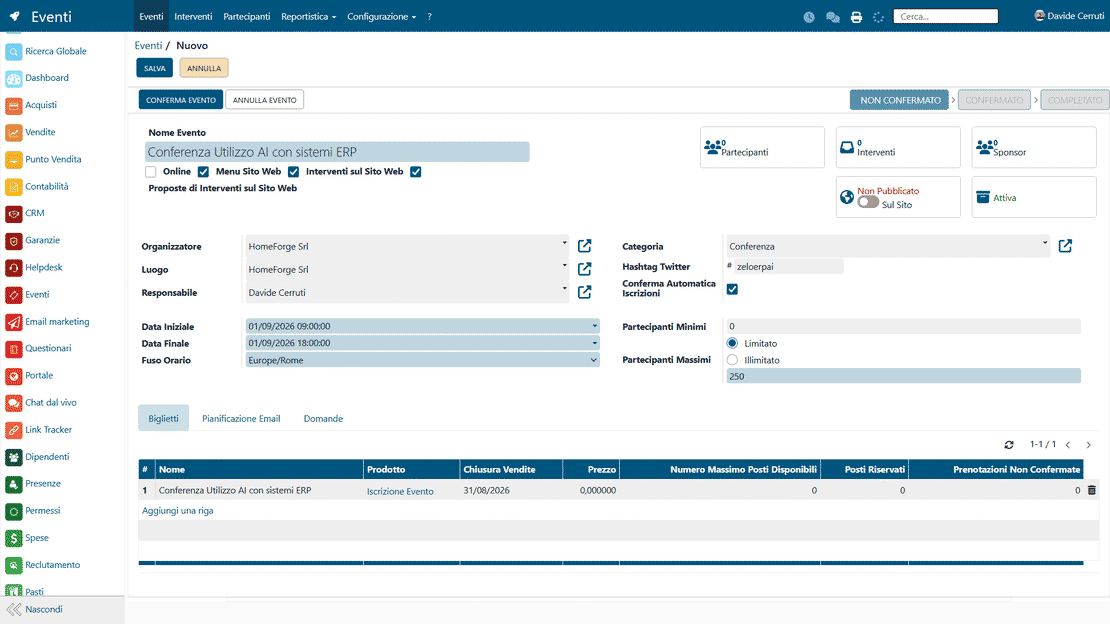The image size is (1110, 624).
Task: Open Iscrizione Evento product link
Action: (400, 491)
